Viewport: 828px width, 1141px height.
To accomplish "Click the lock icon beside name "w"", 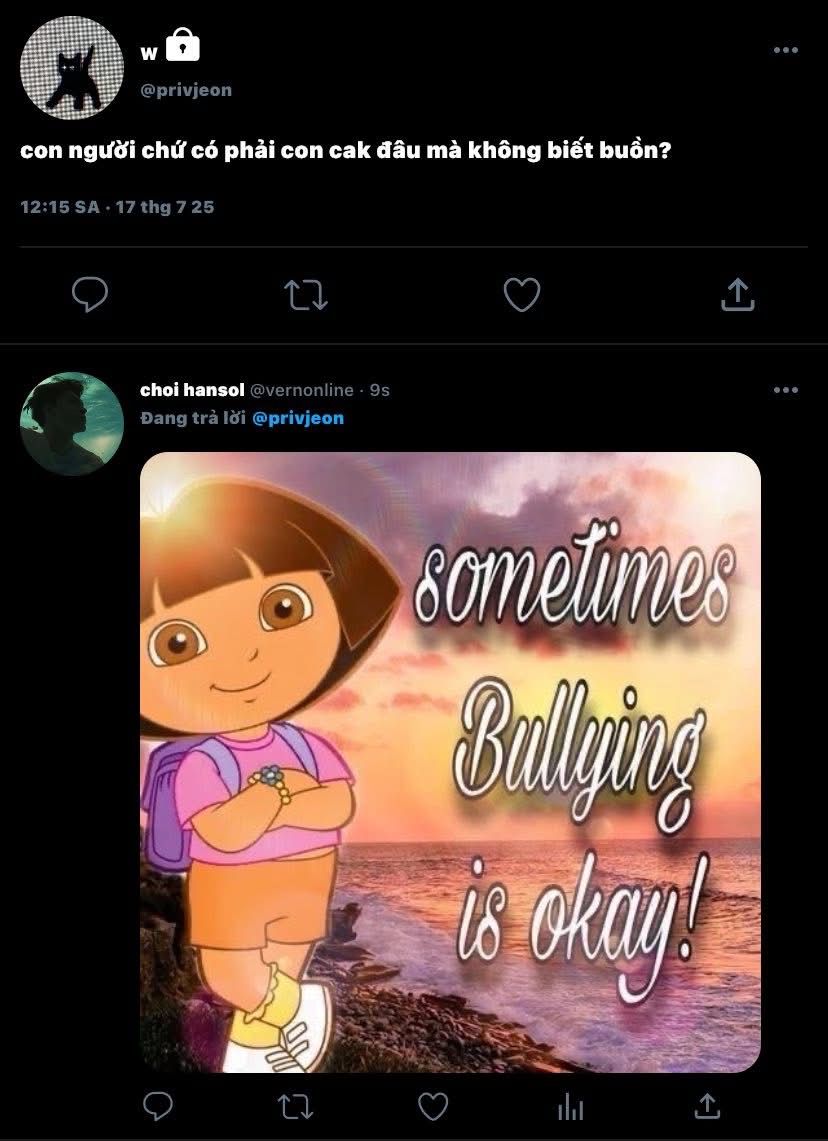I will point(182,45).
